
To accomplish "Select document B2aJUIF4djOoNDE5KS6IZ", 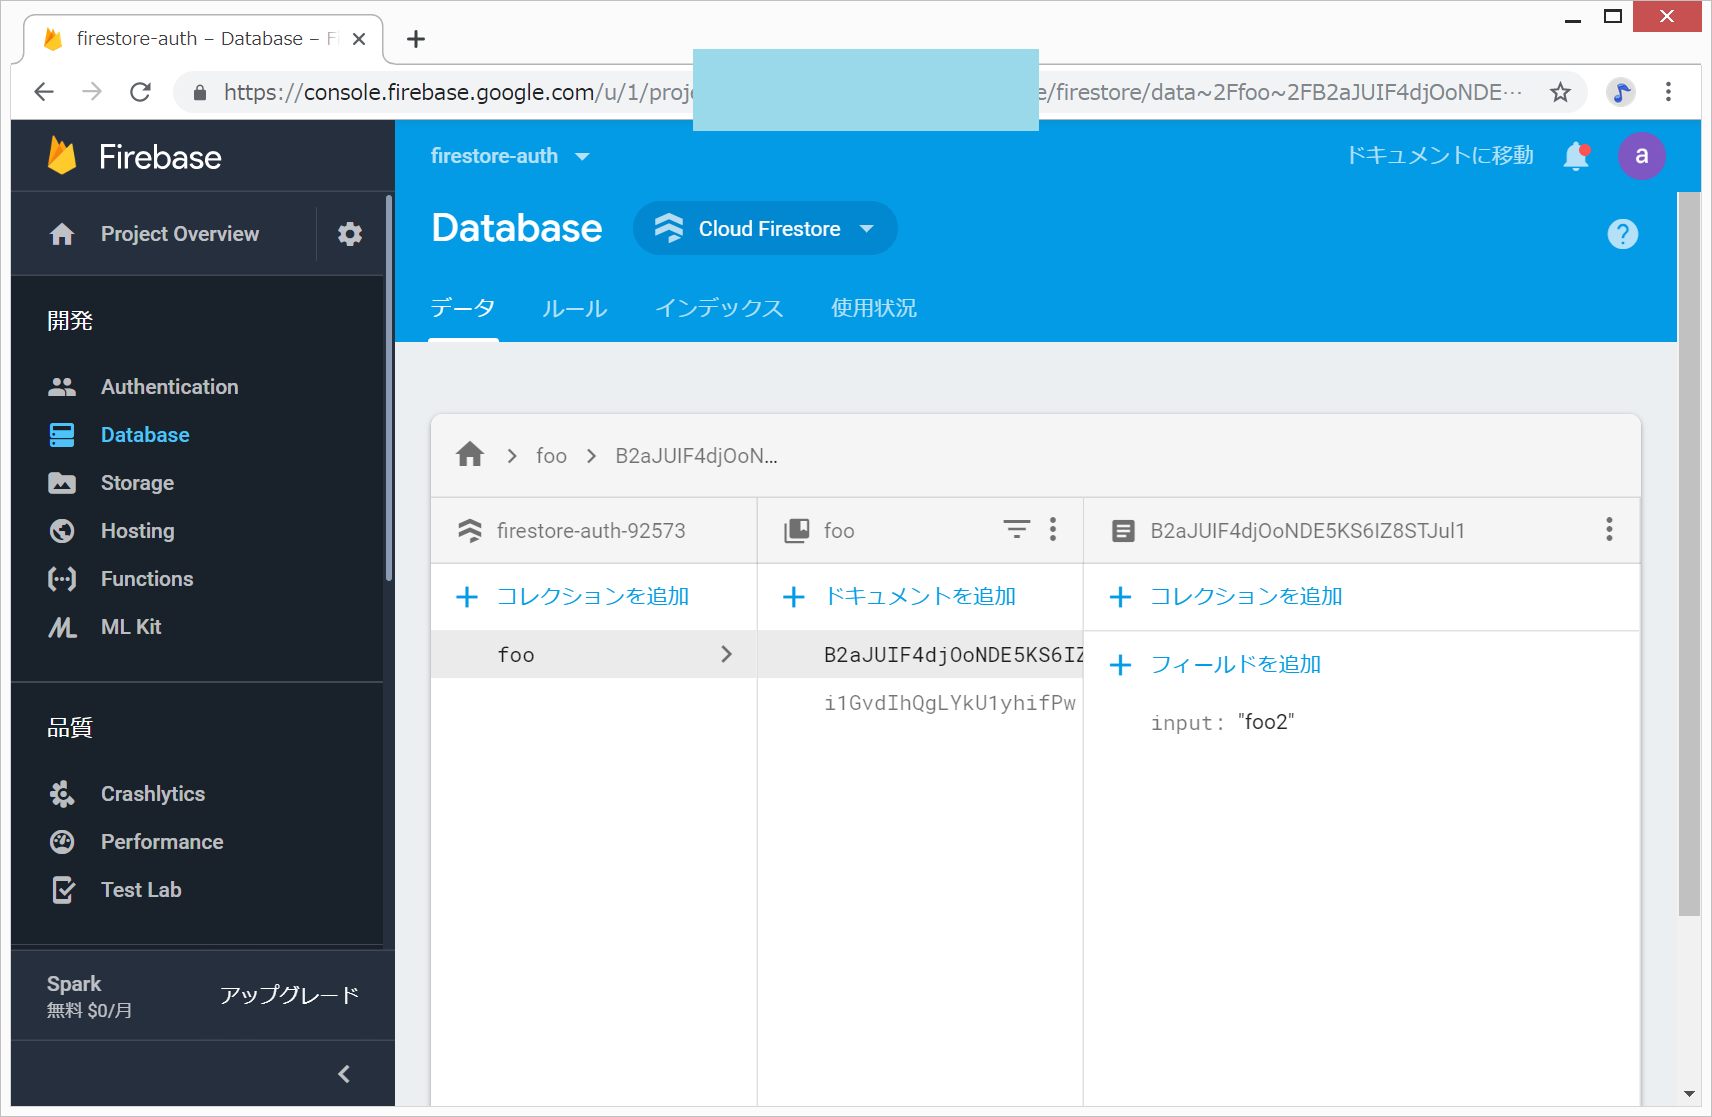I will pos(920,654).
